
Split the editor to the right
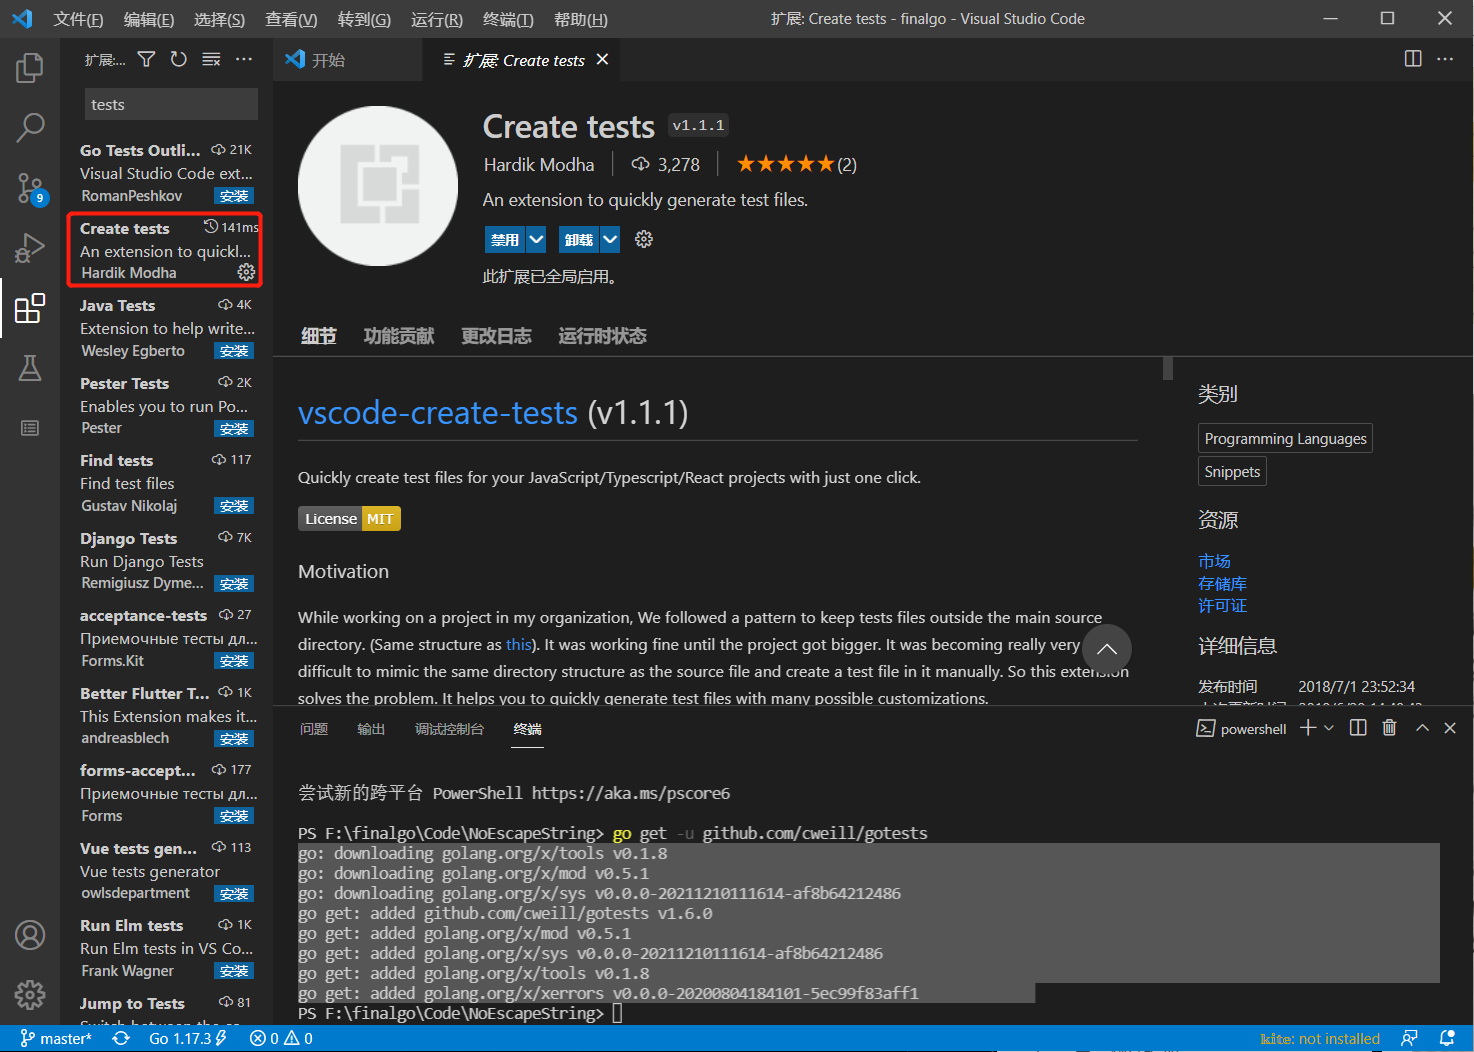pos(1412,59)
